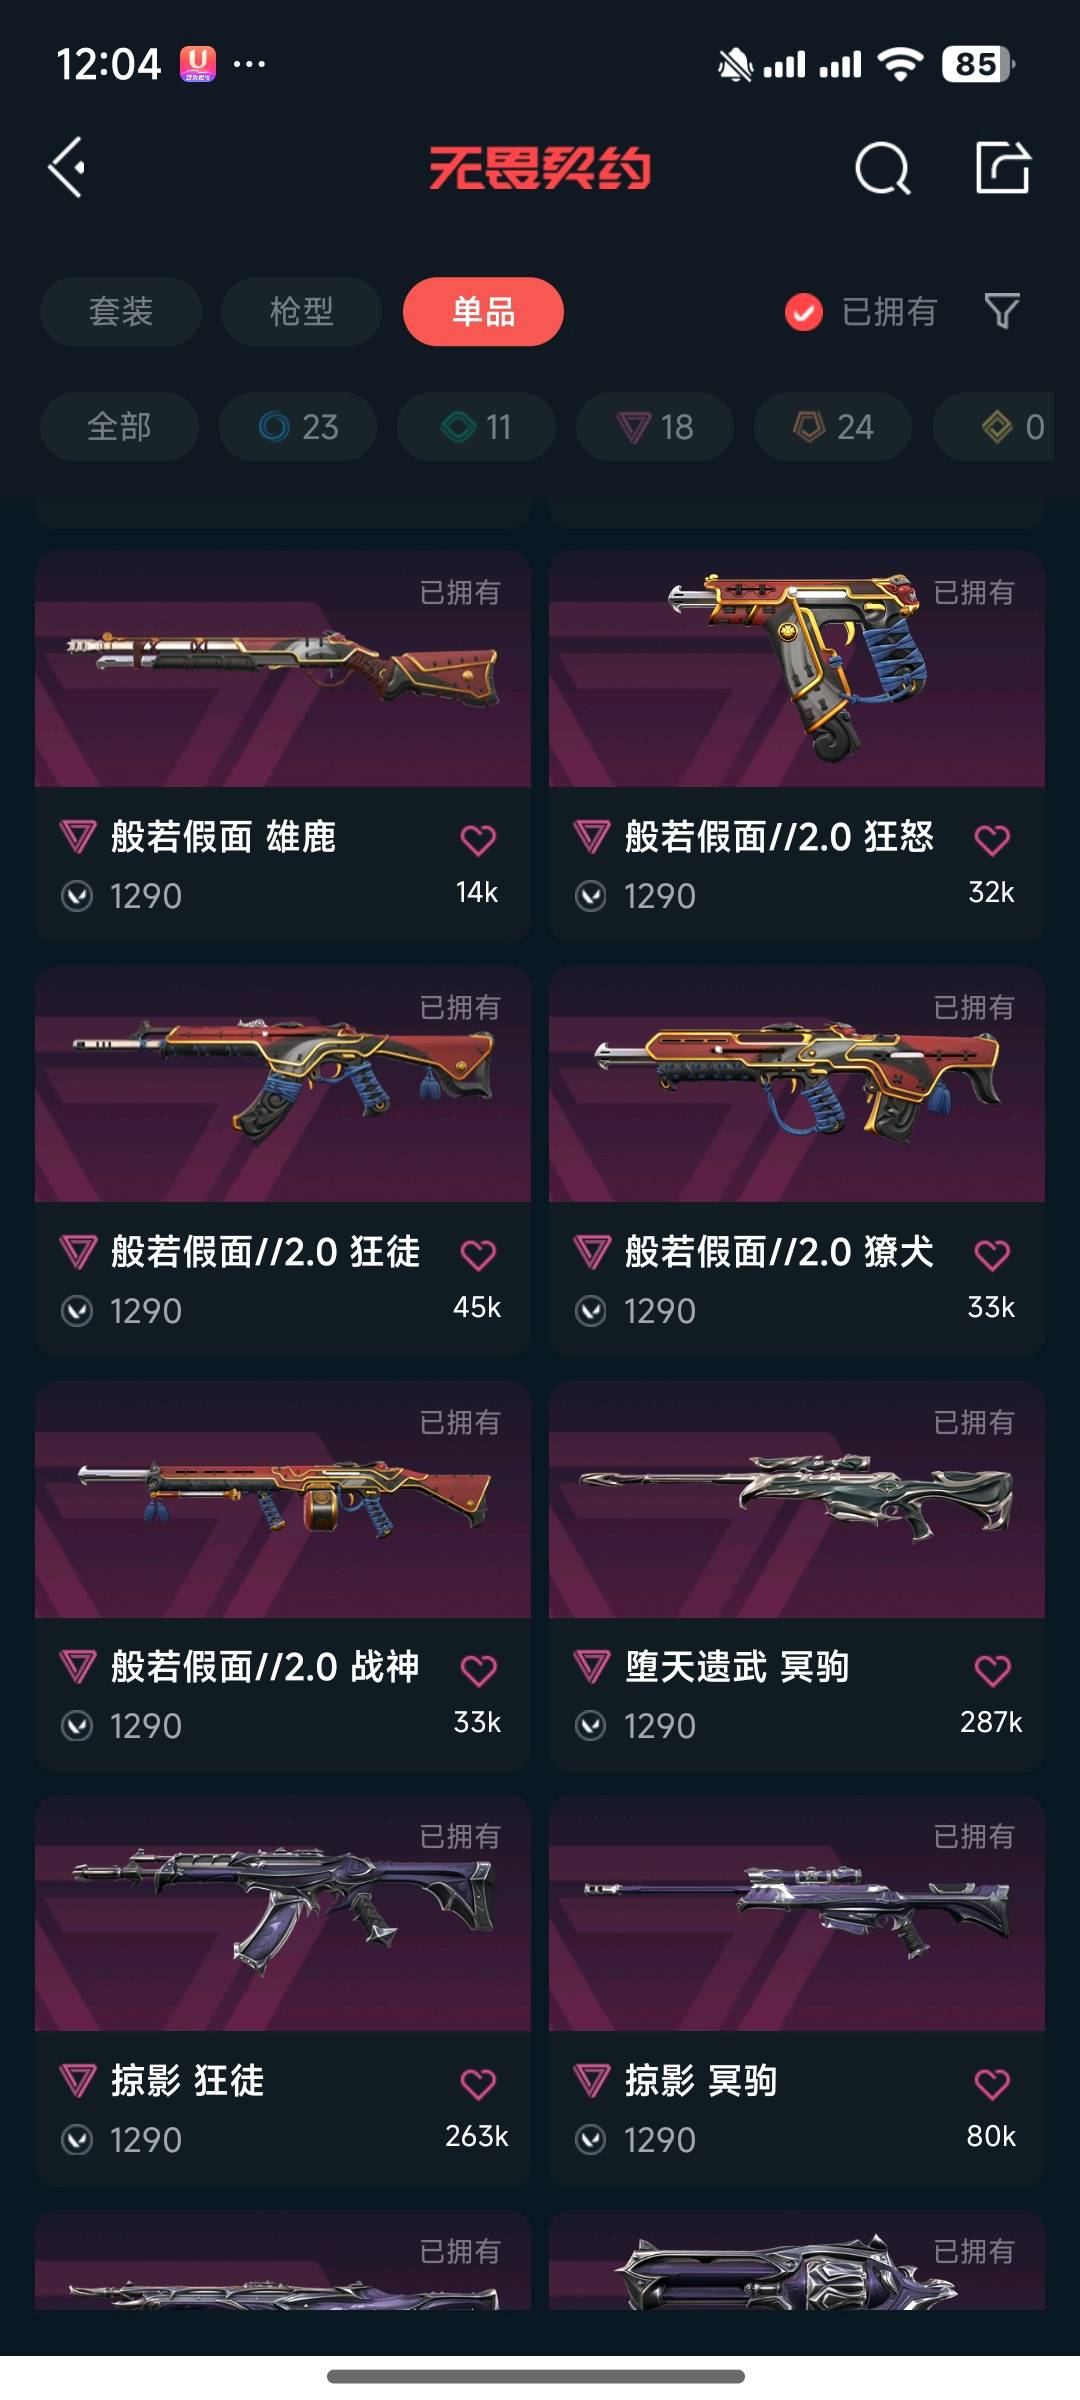This screenshot has width=1080, height=2400.
Task: Favorite the 般若假面 雄鹿 skin heart
Action: (478, 840)
